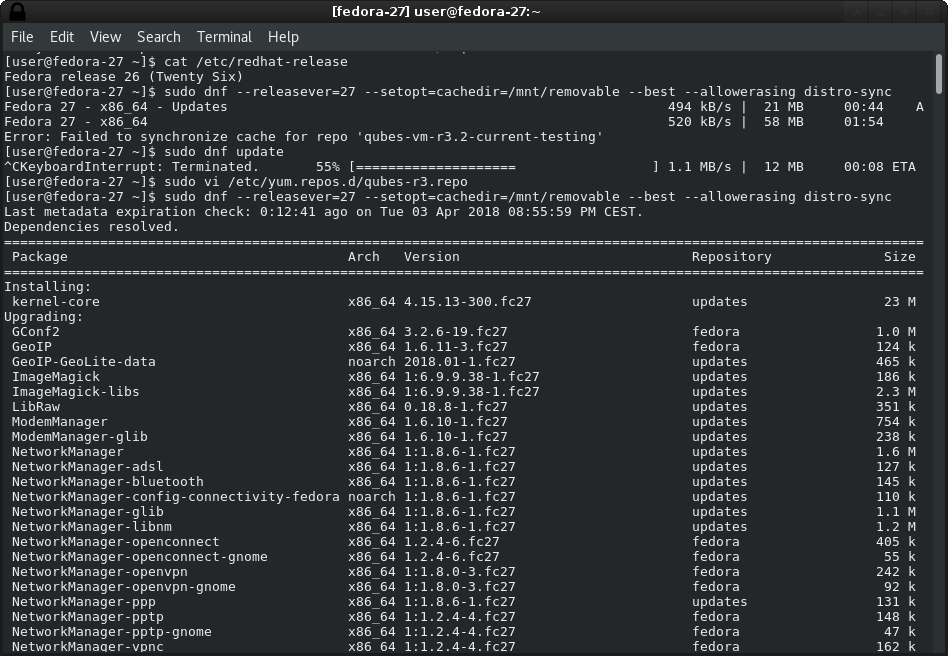Open the Search menu

(x=158, y=37)
